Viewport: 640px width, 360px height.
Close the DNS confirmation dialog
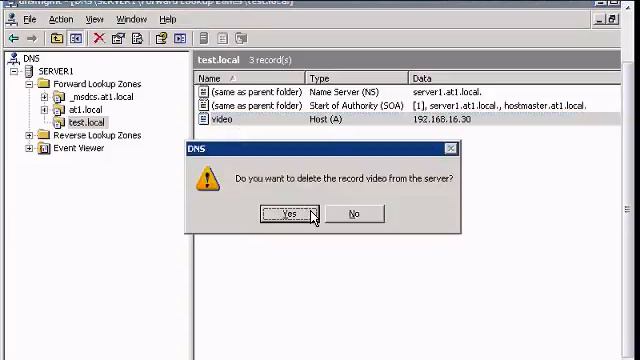tap(451, 149)
